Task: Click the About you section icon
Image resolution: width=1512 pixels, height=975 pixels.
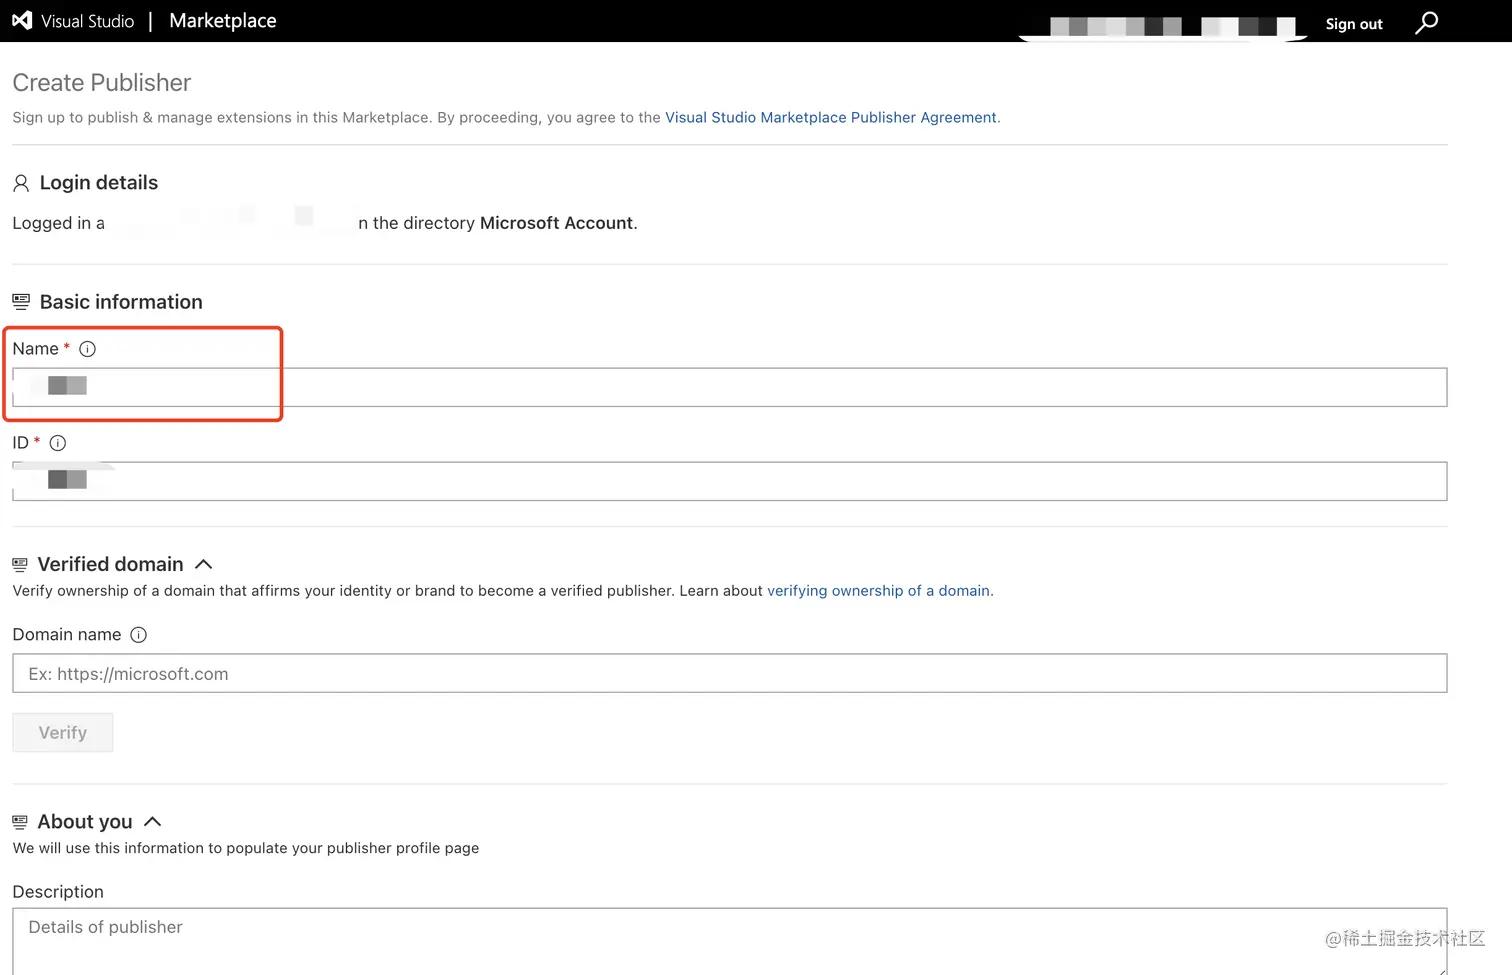Action: tap(20, 822)
